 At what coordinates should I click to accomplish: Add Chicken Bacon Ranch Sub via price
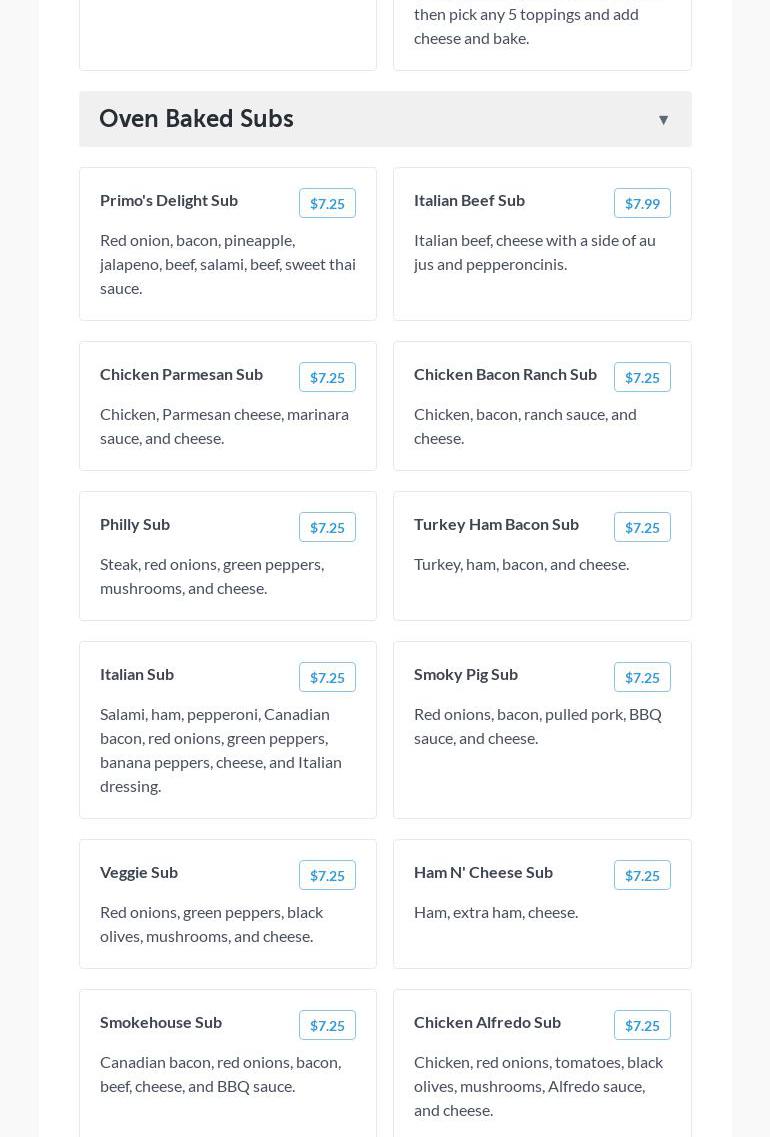click(642, 377)
